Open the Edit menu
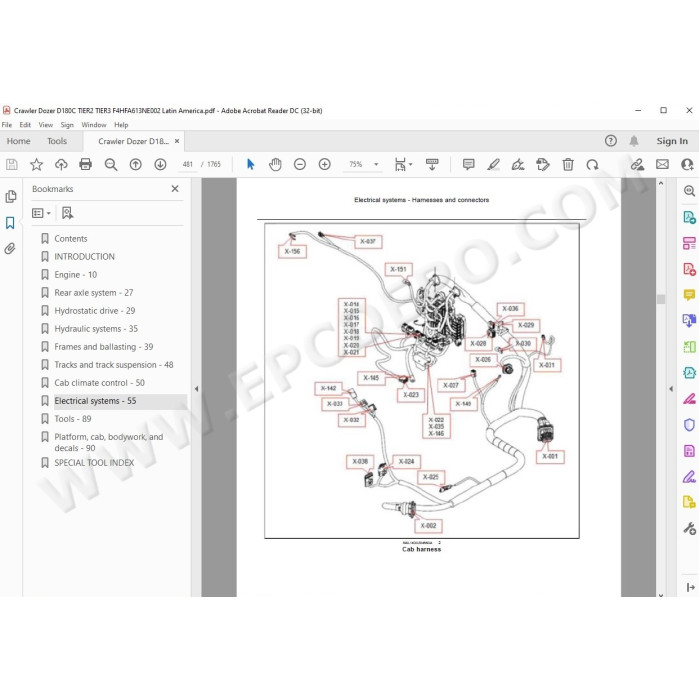Image resolution: width=700 pixels, height=700 pixels. pyautogui.click(x=25, y=125)
